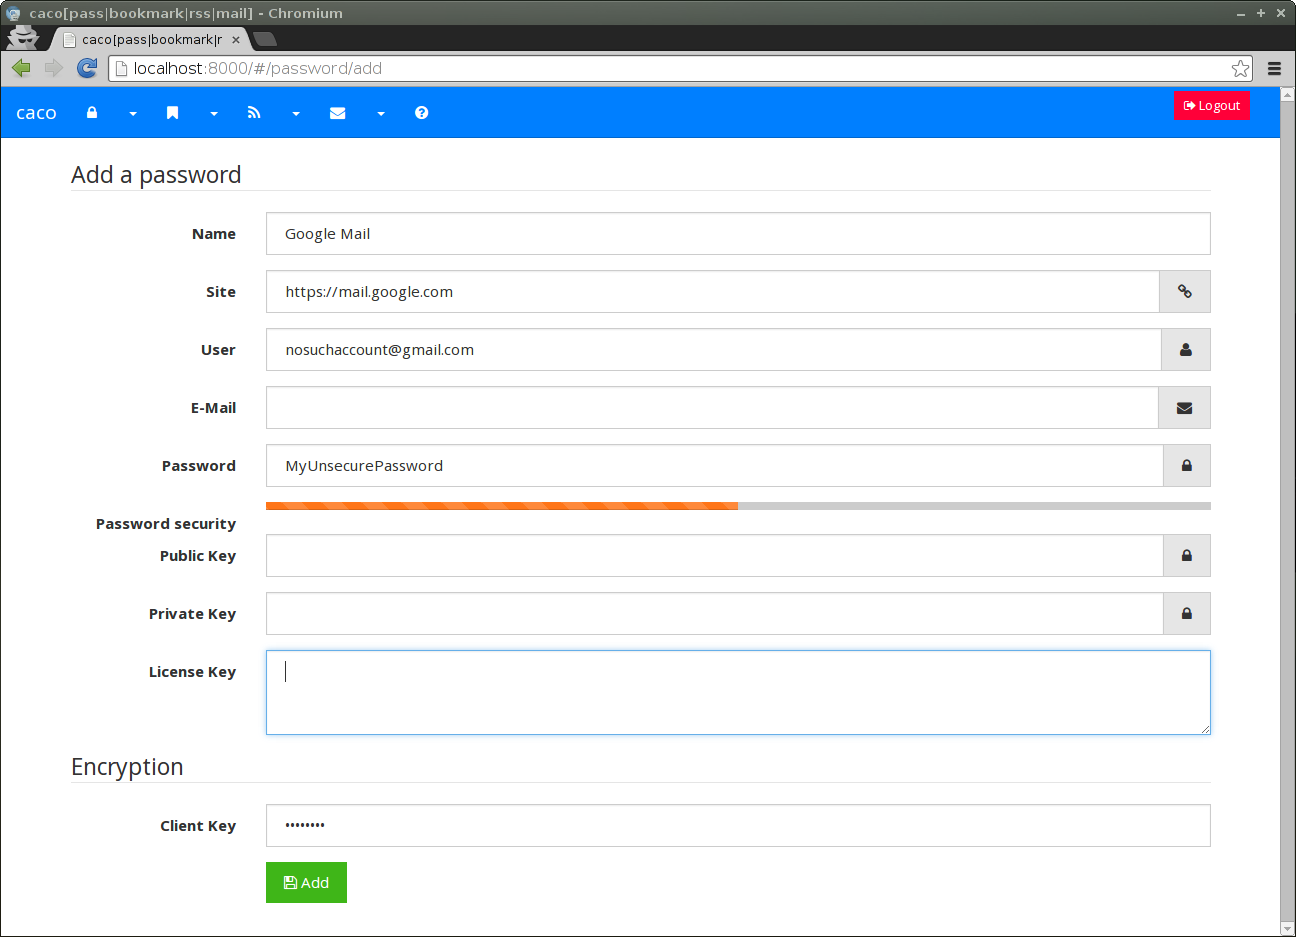Click the Add a password heading
The height and width of the screenshot is (937, 1296).
click(x=156, y=174)
